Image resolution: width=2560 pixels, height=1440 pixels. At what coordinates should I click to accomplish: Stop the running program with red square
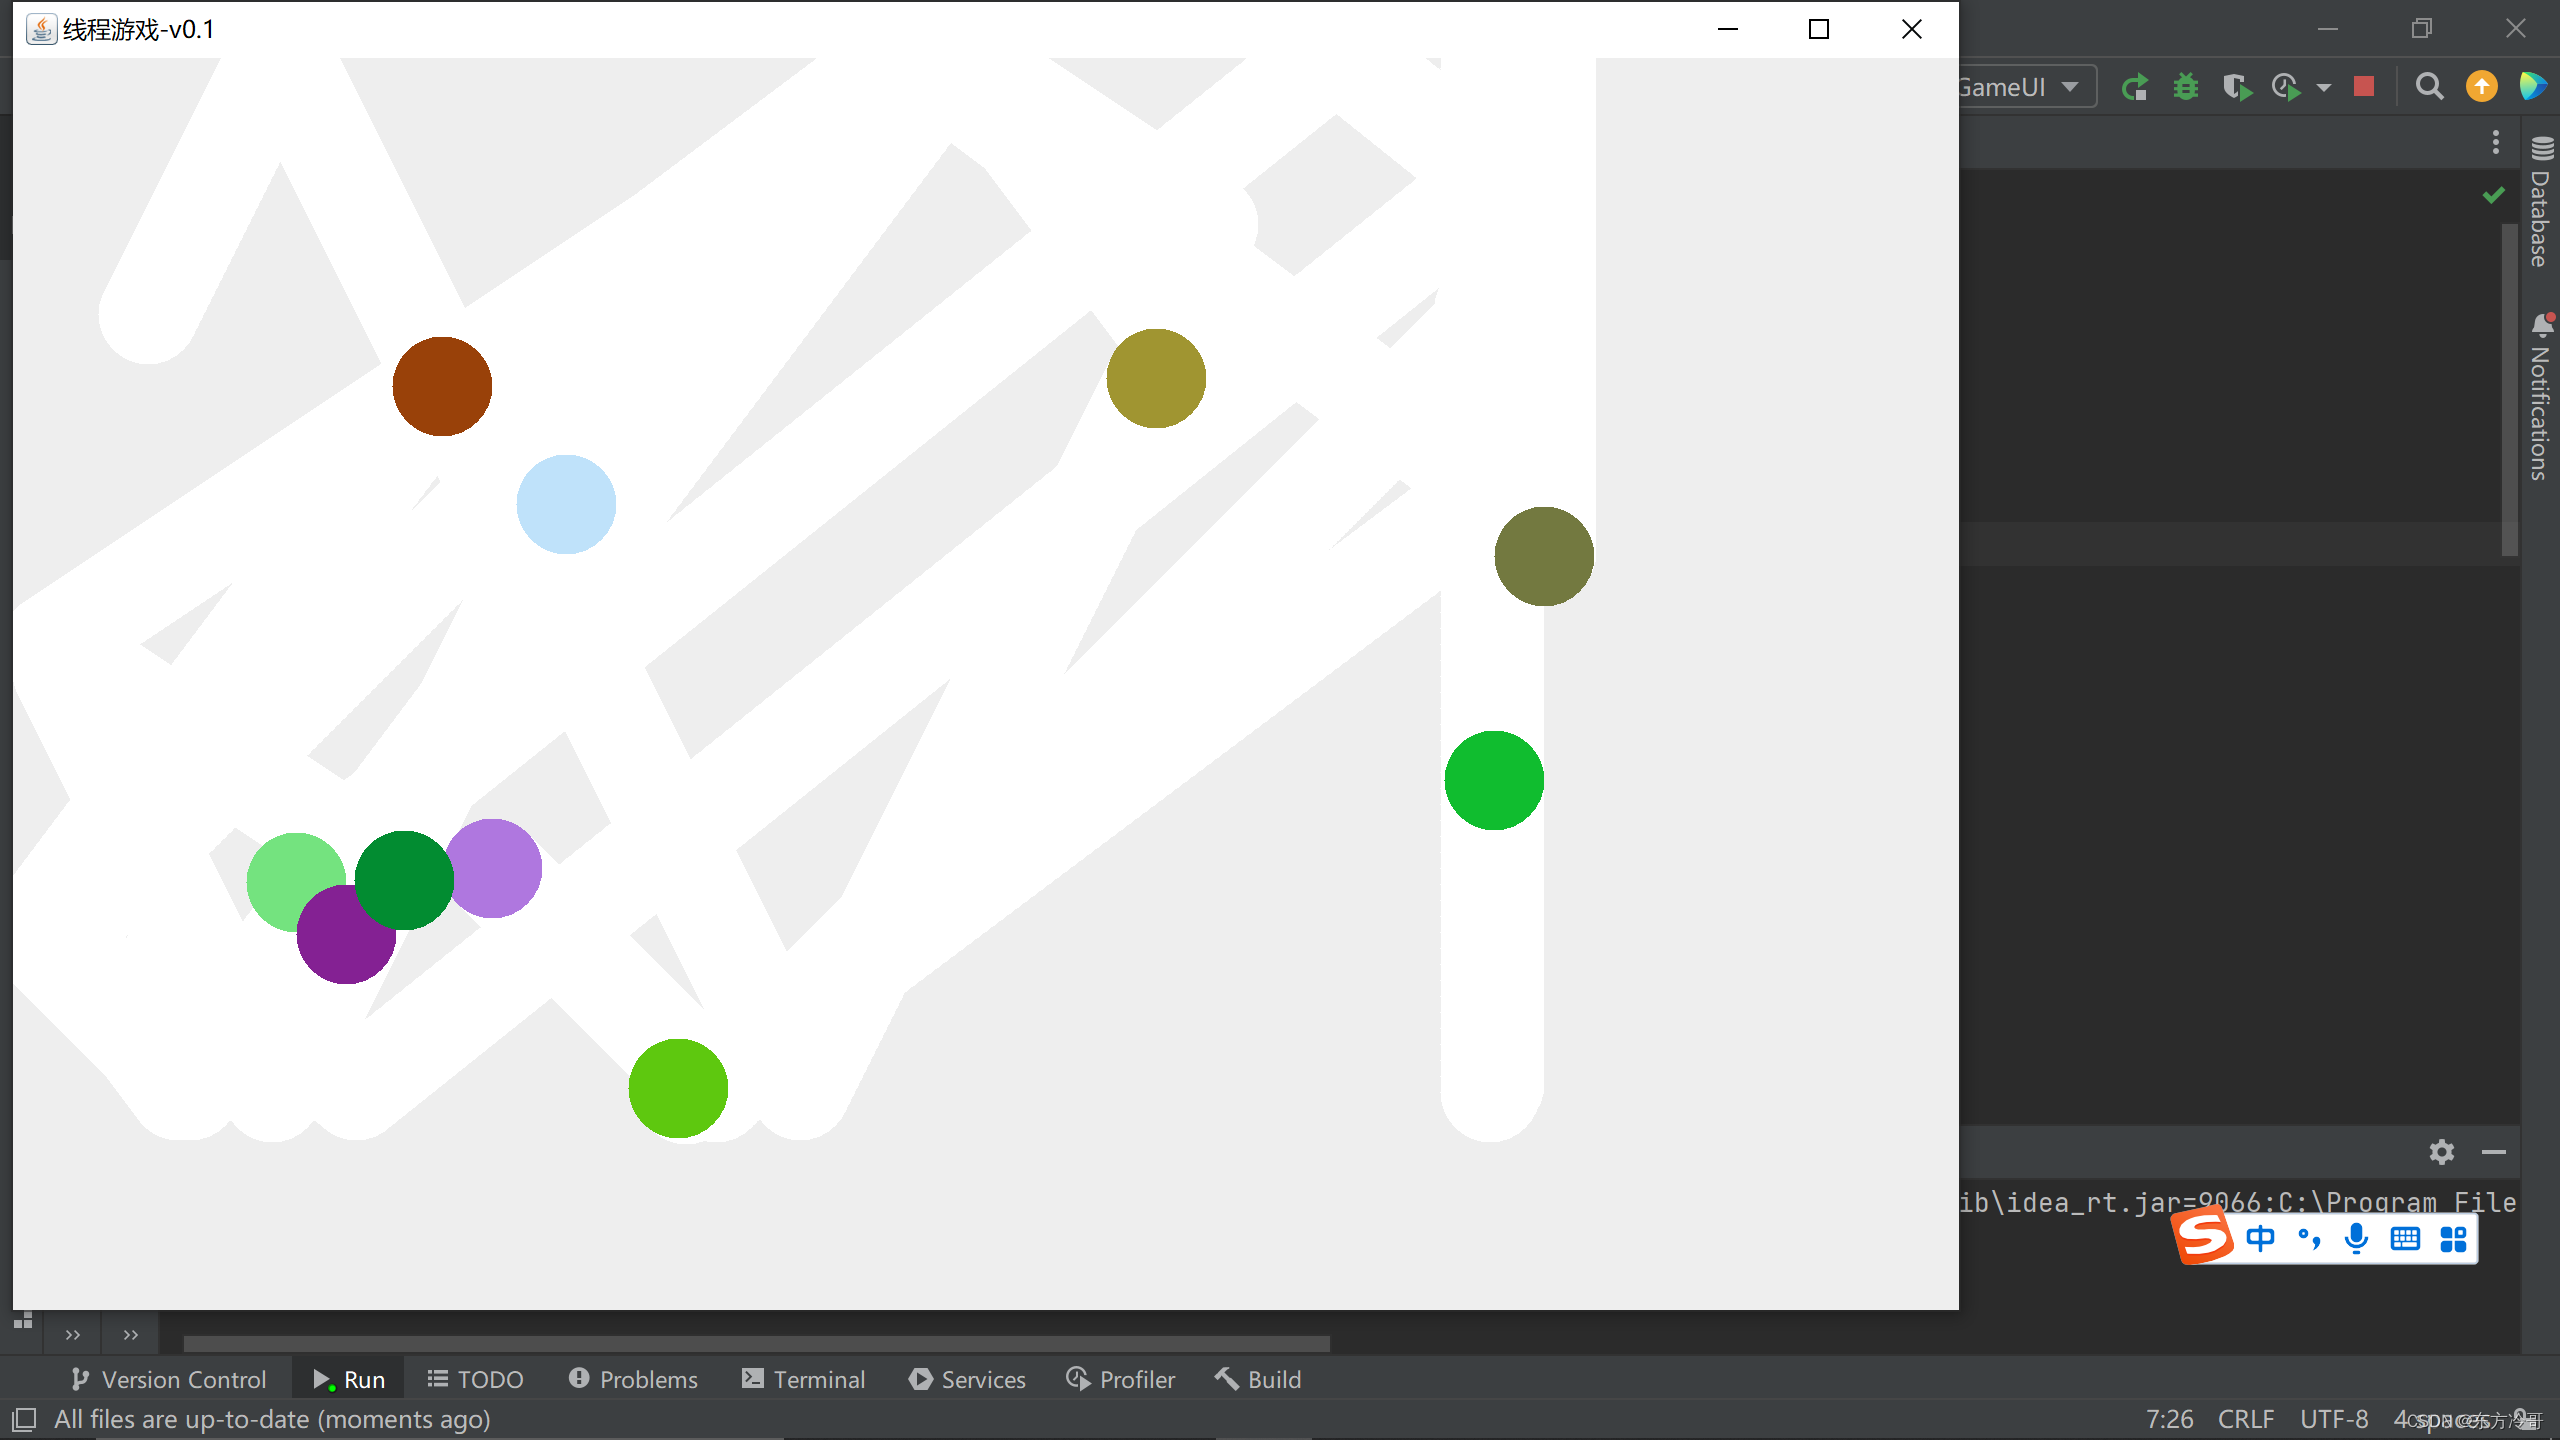(2364, 87)
